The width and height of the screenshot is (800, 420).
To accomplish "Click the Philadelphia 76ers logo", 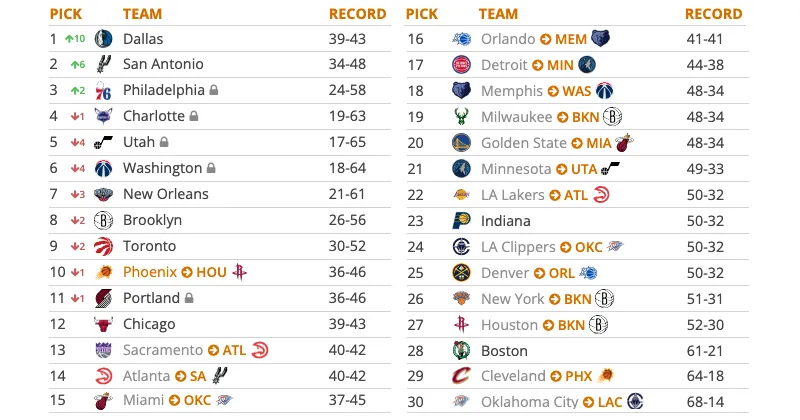I will tap(103, 91).
